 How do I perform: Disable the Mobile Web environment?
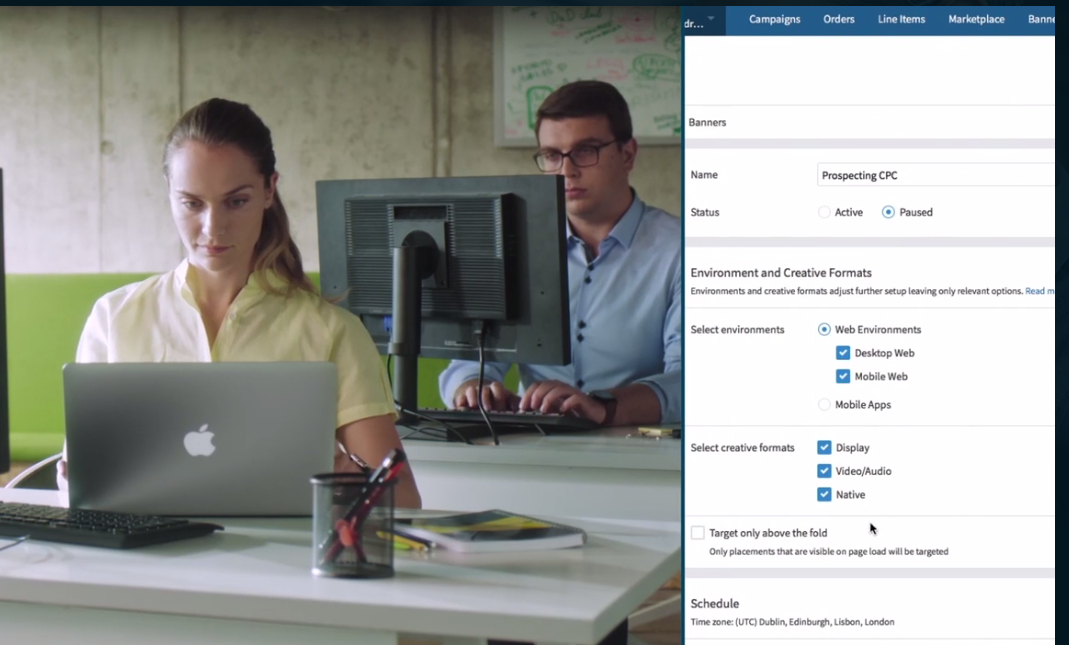(843, 376)
